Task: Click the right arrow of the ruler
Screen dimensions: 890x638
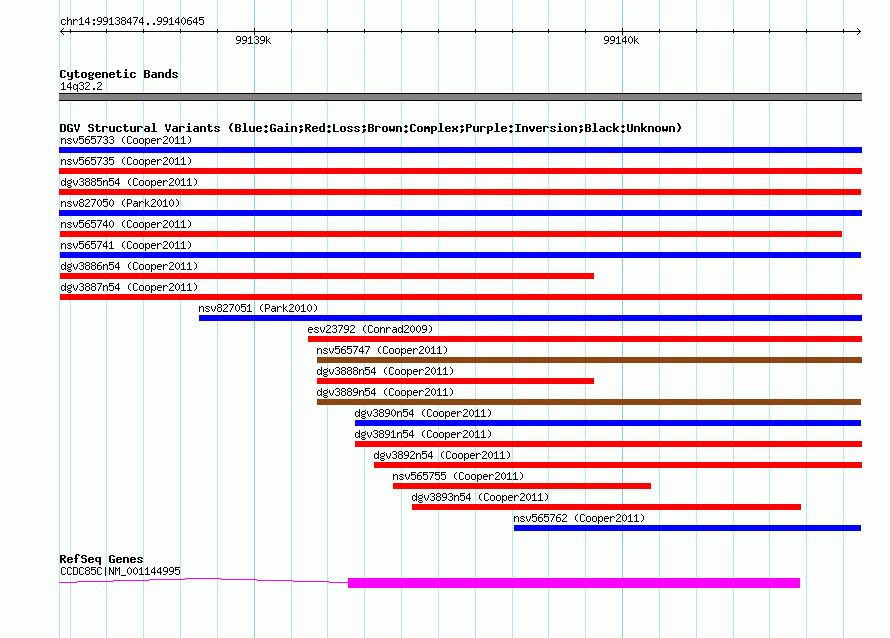Action: [858, 31]
